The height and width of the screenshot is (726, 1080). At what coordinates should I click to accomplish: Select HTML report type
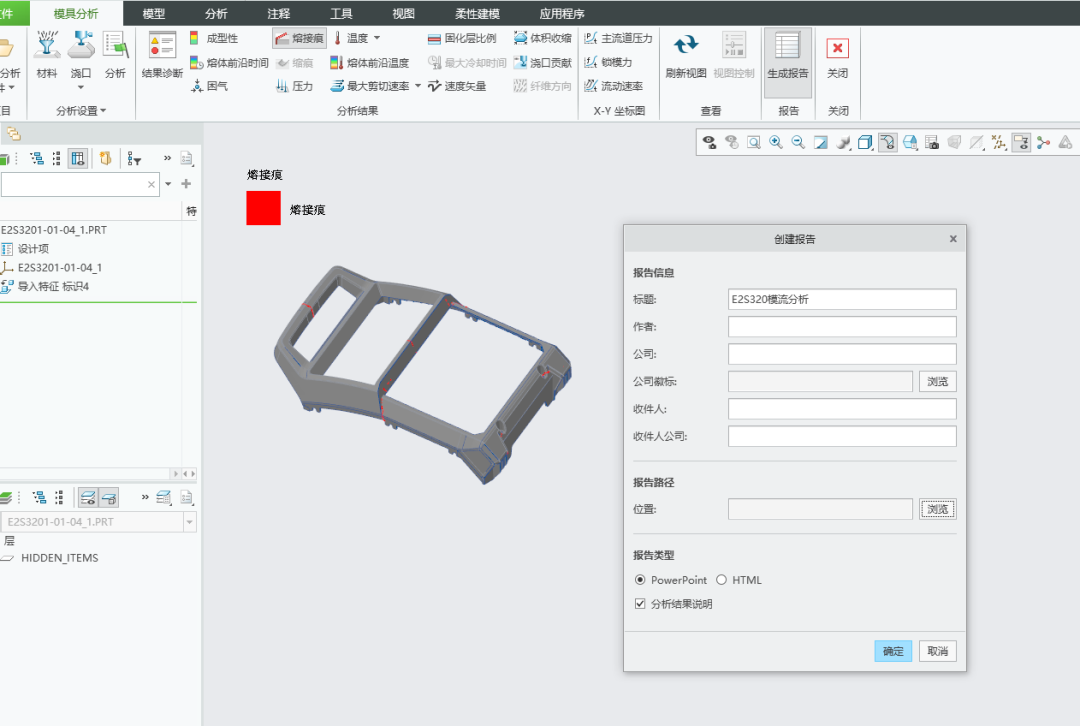[739, 580]
